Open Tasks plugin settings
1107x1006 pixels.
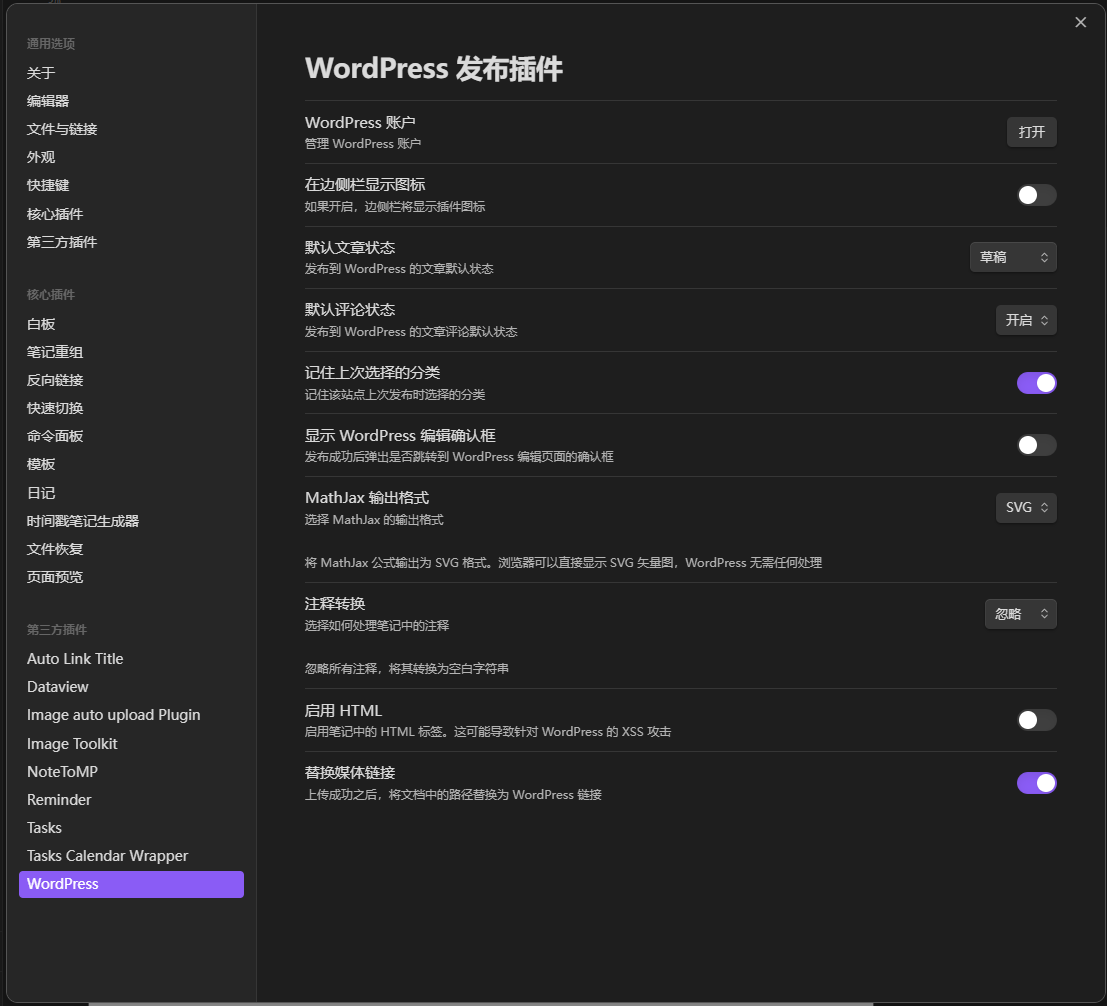[131, 828]
